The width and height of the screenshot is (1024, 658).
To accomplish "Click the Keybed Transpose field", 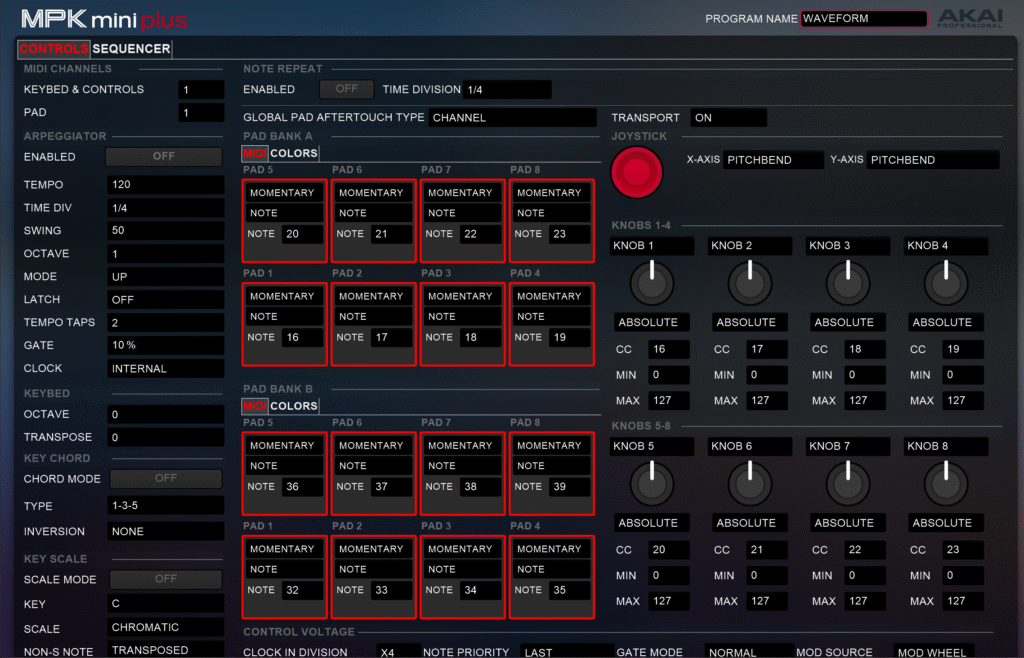I will 166,437.
